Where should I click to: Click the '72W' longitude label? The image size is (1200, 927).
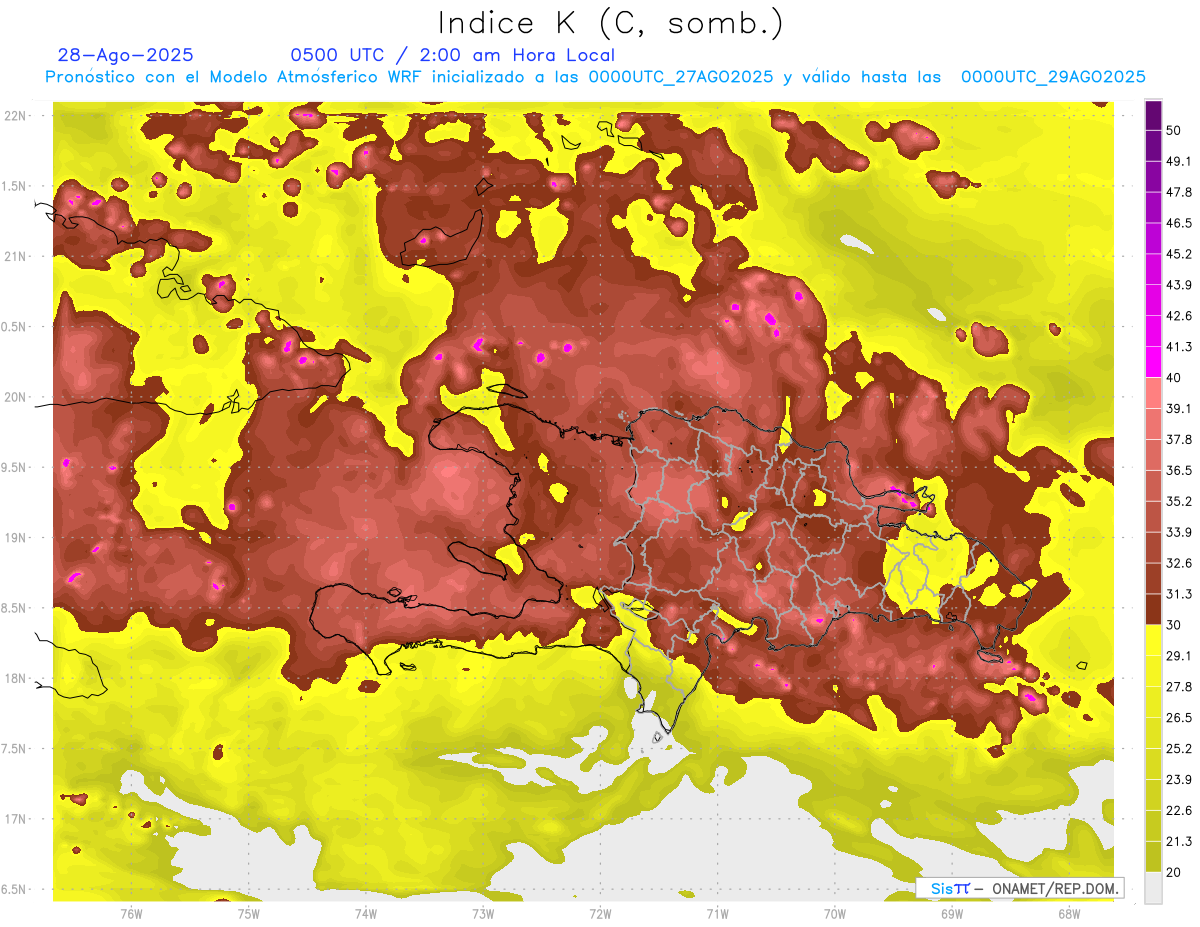pos(600,913)
